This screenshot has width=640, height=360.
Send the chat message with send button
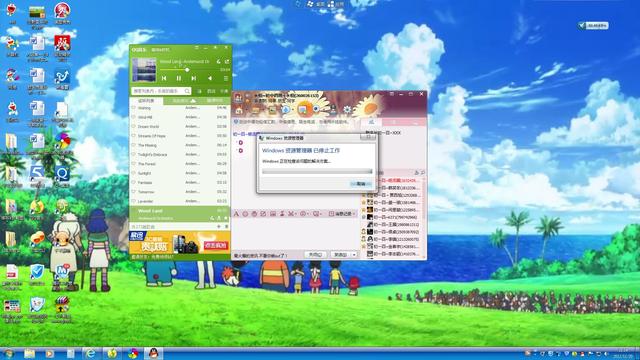(x=340, y=255)
